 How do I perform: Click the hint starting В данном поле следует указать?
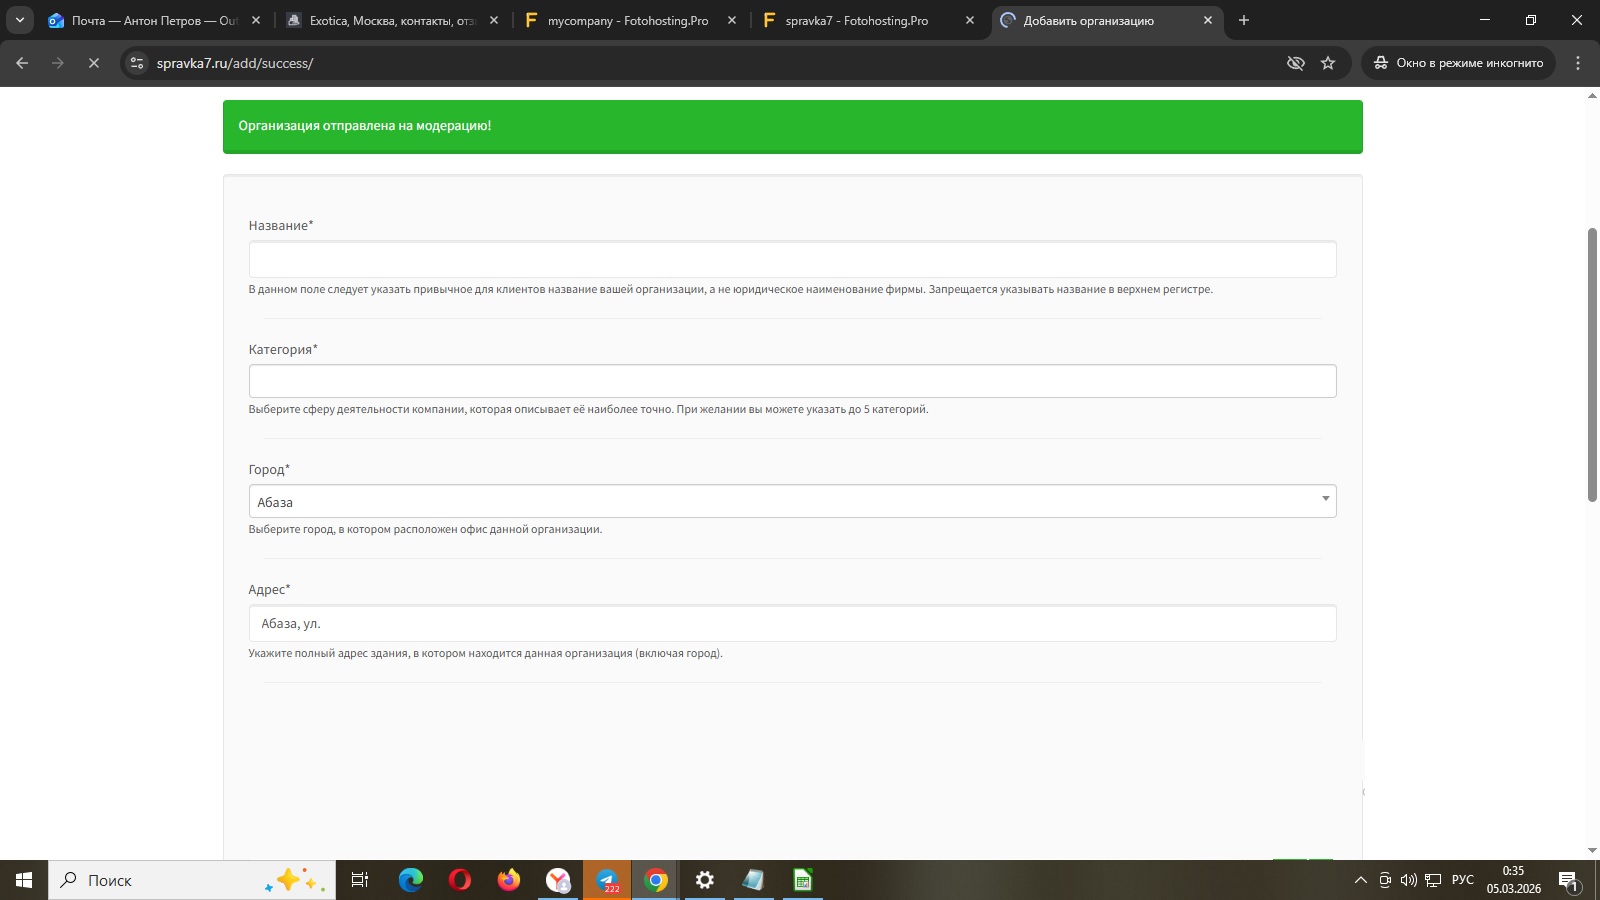(730, 290)
